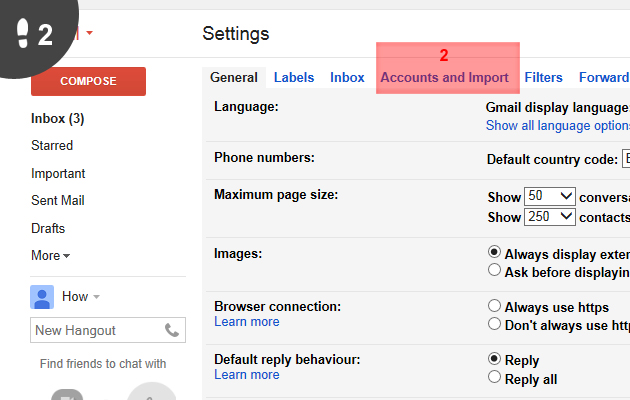This screenshot has height=400, width=630.
Task: Expand the More labels list
Action: (x=50, y=255)
